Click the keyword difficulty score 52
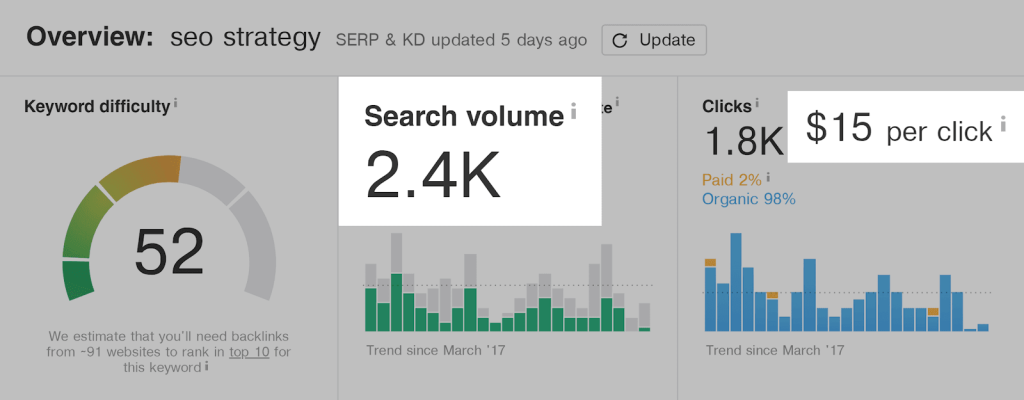This screenshot has width=1024, height=400. (x=169, y=251)
